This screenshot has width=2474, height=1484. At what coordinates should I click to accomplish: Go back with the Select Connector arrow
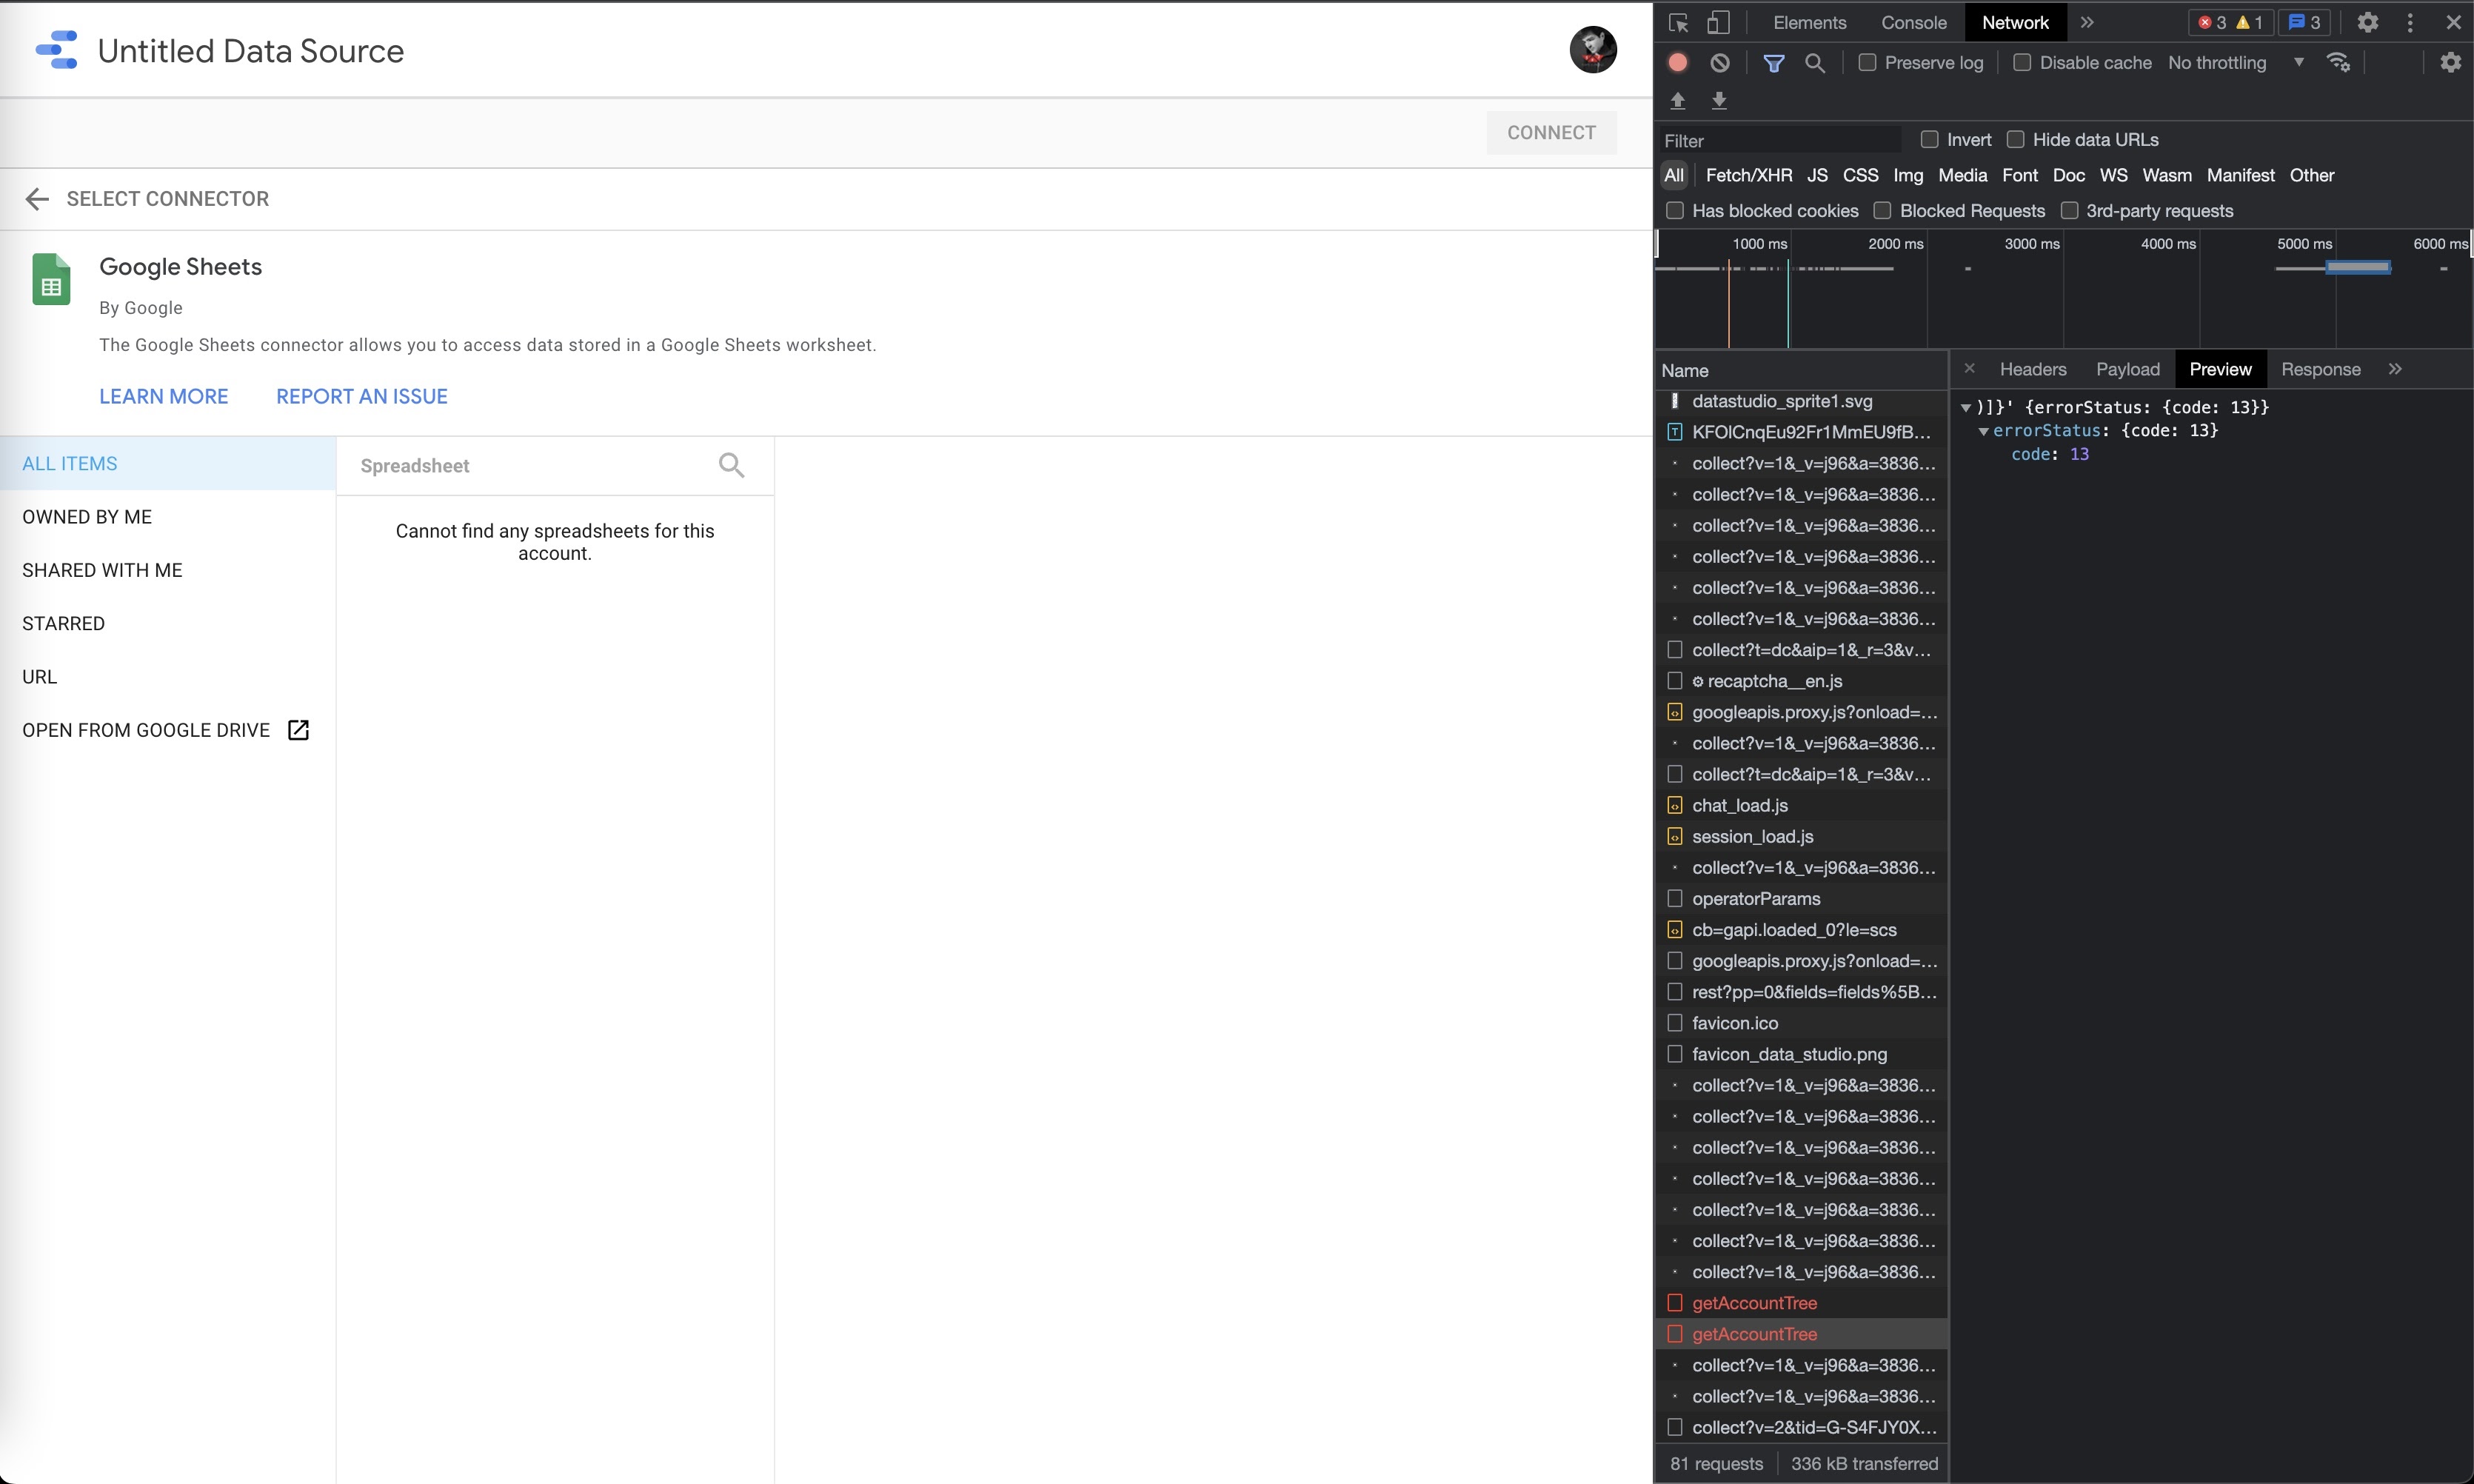pos(37,199)
